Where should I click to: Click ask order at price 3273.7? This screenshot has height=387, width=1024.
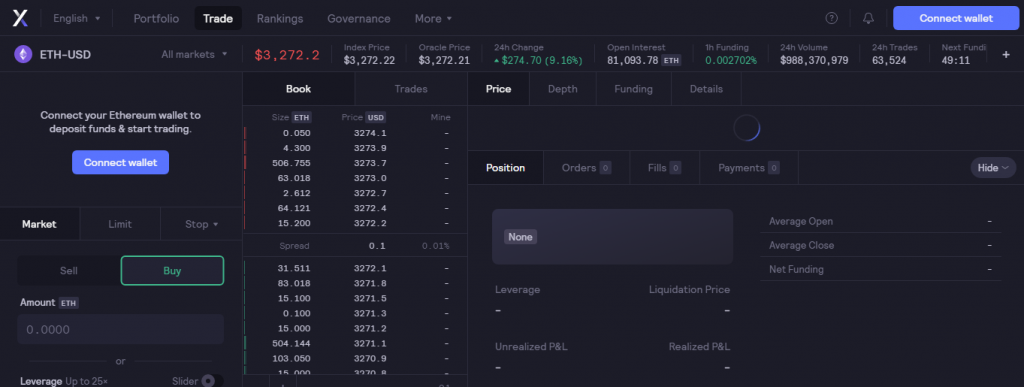(x=355, y=163)
